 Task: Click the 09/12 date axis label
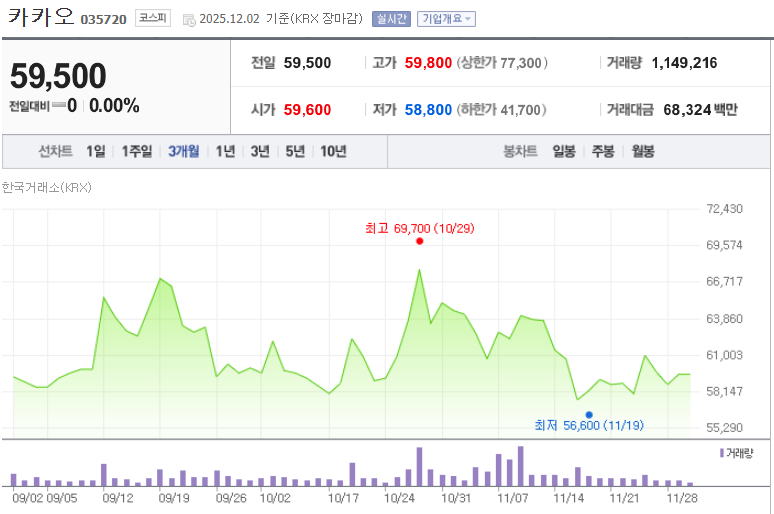117,498
